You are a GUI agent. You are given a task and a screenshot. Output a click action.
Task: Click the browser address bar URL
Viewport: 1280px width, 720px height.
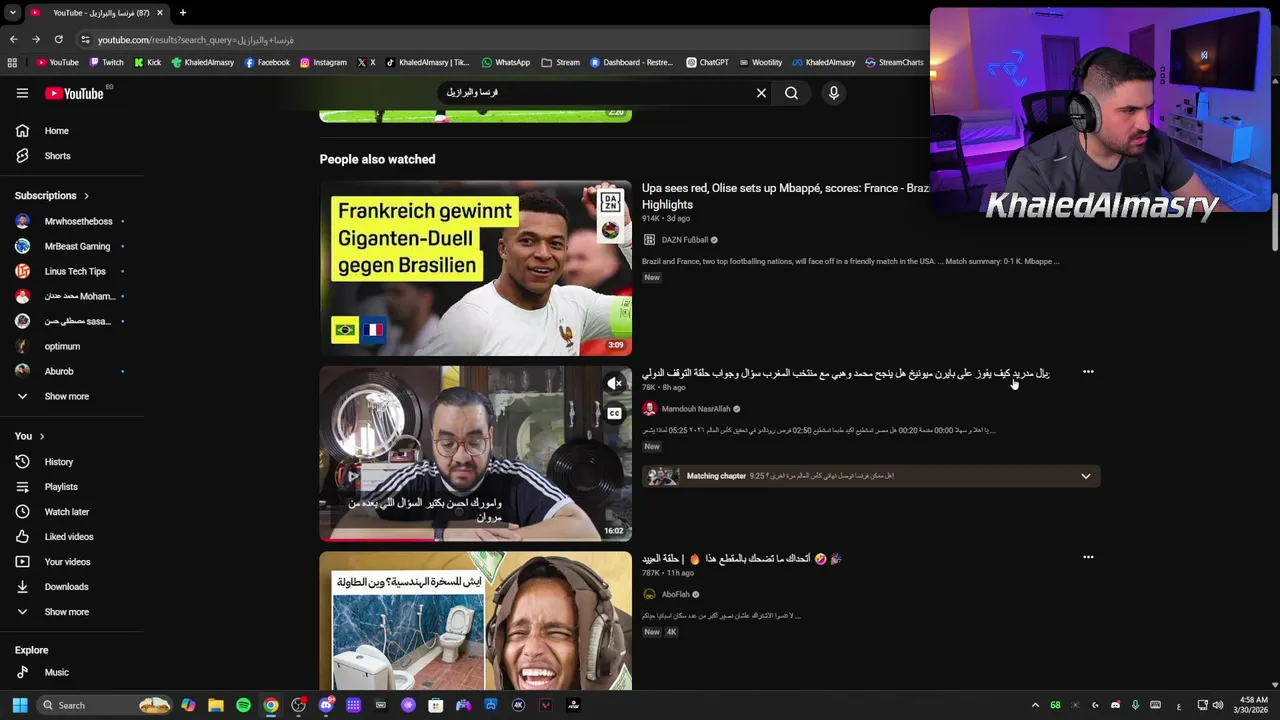tap(196, 40)
